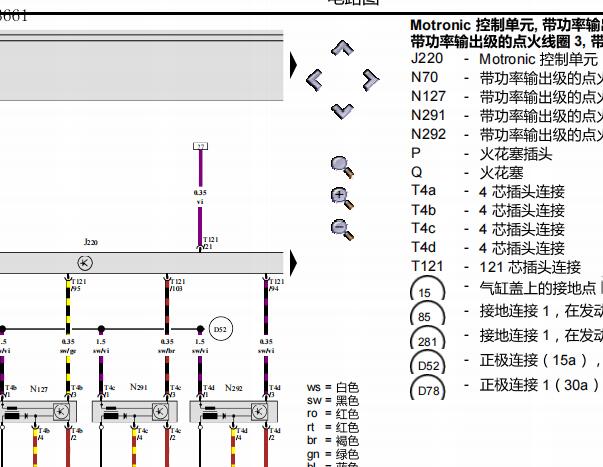Zoom in with the plus magnifier
This screenshot has width=603, height=467.
coord(342,198)
